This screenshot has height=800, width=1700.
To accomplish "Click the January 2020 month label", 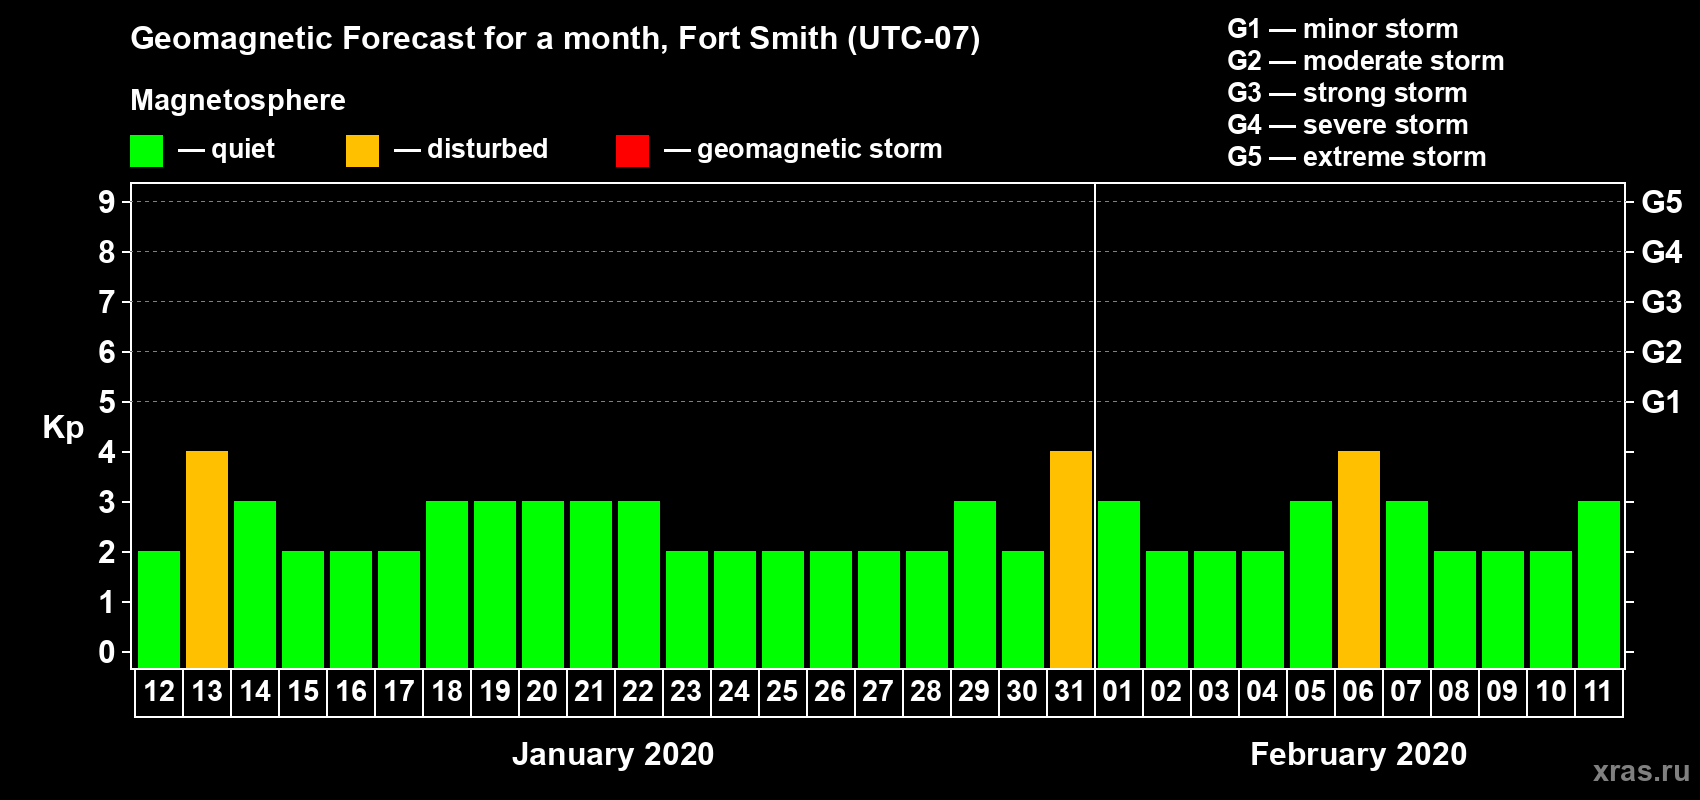I will [x=613, y=754].
